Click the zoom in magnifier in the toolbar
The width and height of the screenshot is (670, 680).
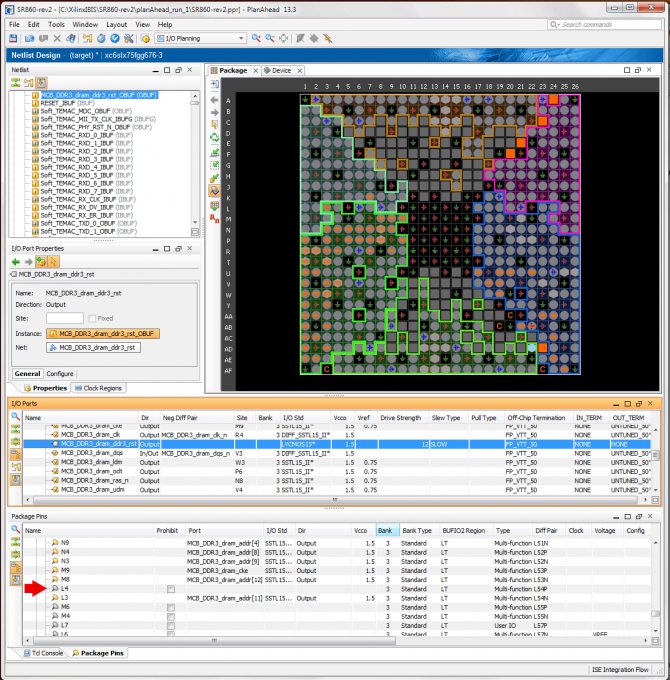[x=256, y=39]
